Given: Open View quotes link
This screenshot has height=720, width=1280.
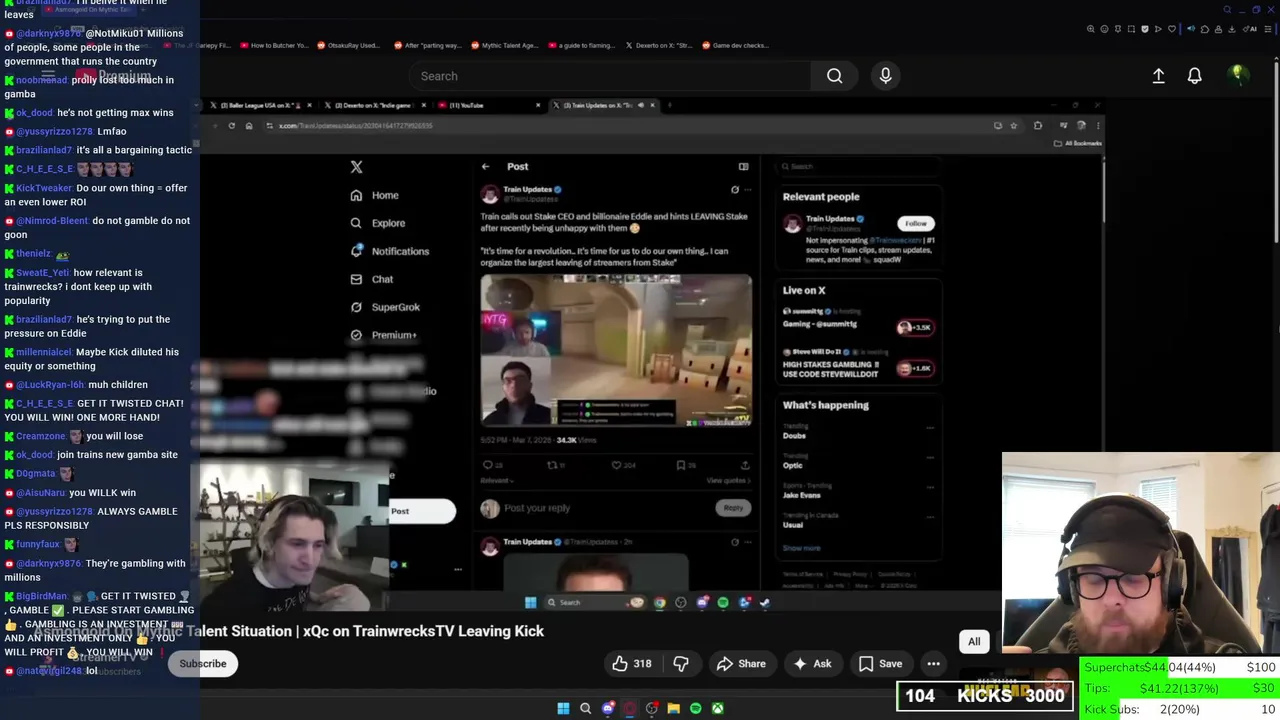Looking at the screenshot, I should pos(727,481).
